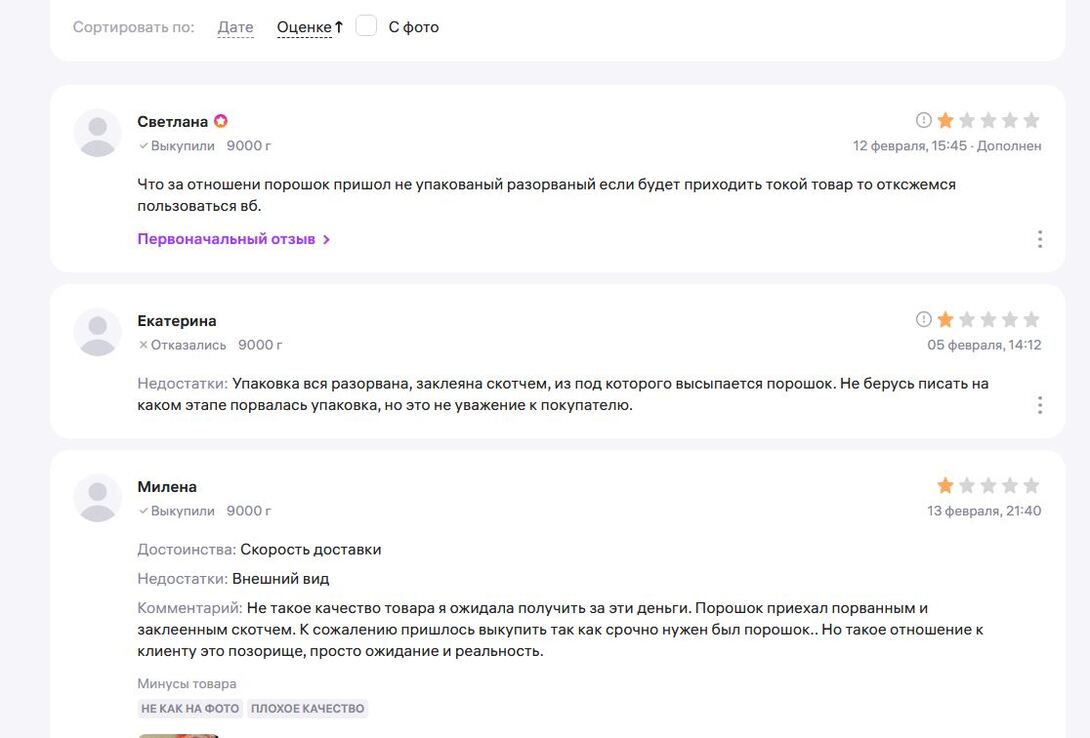Click the "С фото" filter label
This screenshot has width=1090, height=738.
coord(413,27)
